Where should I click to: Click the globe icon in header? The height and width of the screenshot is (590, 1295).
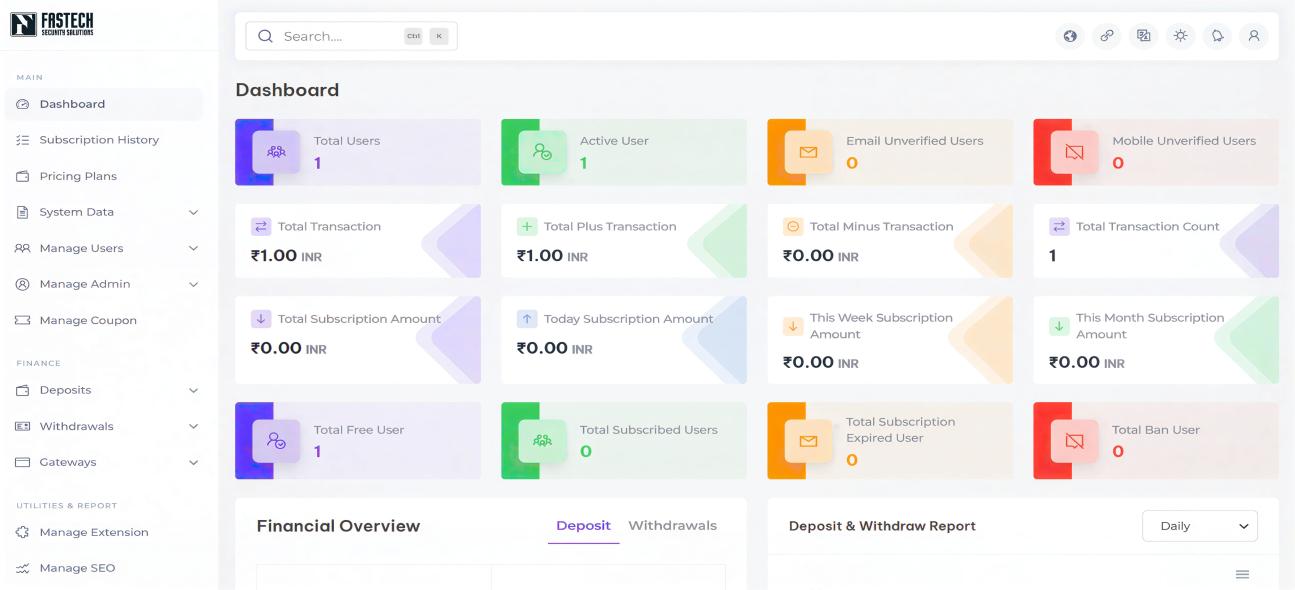(x=1070, y=36)
